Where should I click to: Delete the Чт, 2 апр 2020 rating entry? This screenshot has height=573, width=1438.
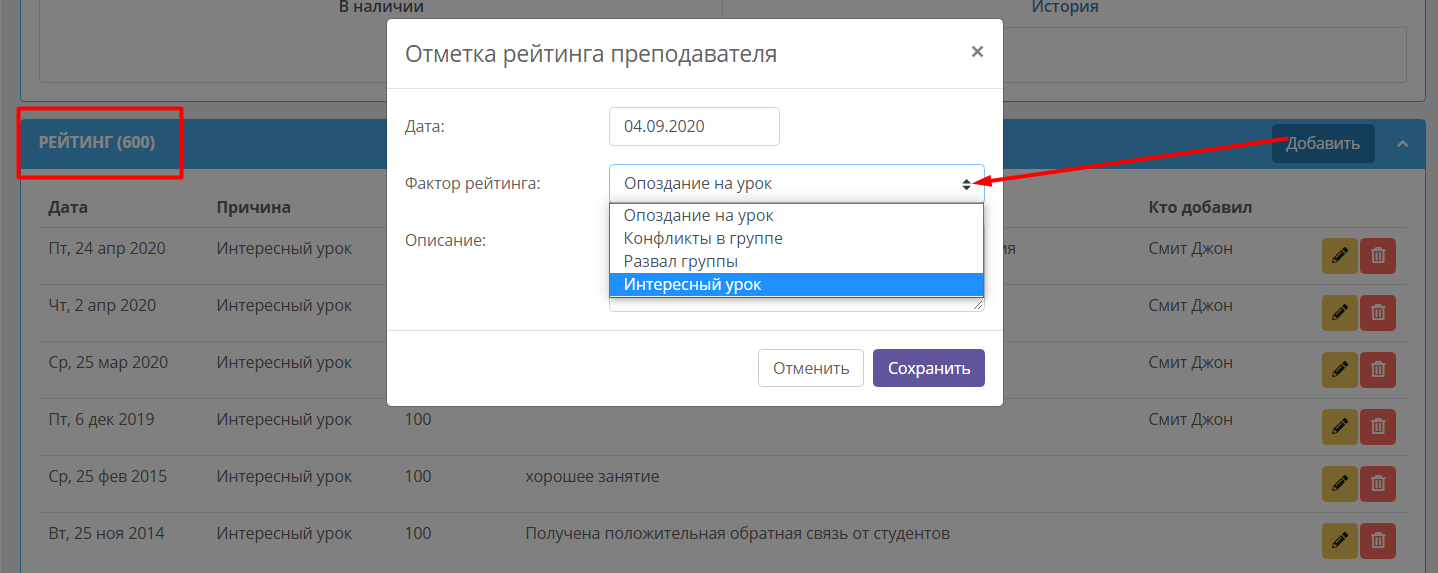pos(1378,313)
